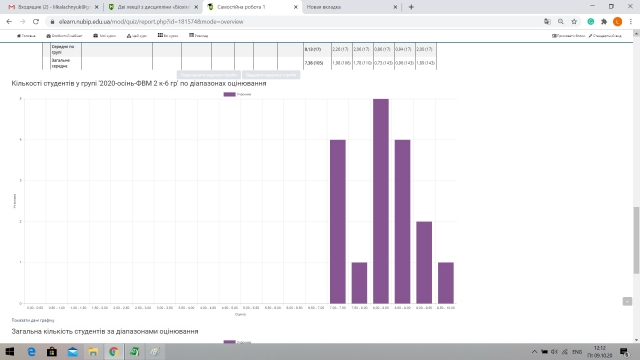Click the 'Загальне середнє' row label
Screen dimensions: 640x360
[x=60, y=63]
